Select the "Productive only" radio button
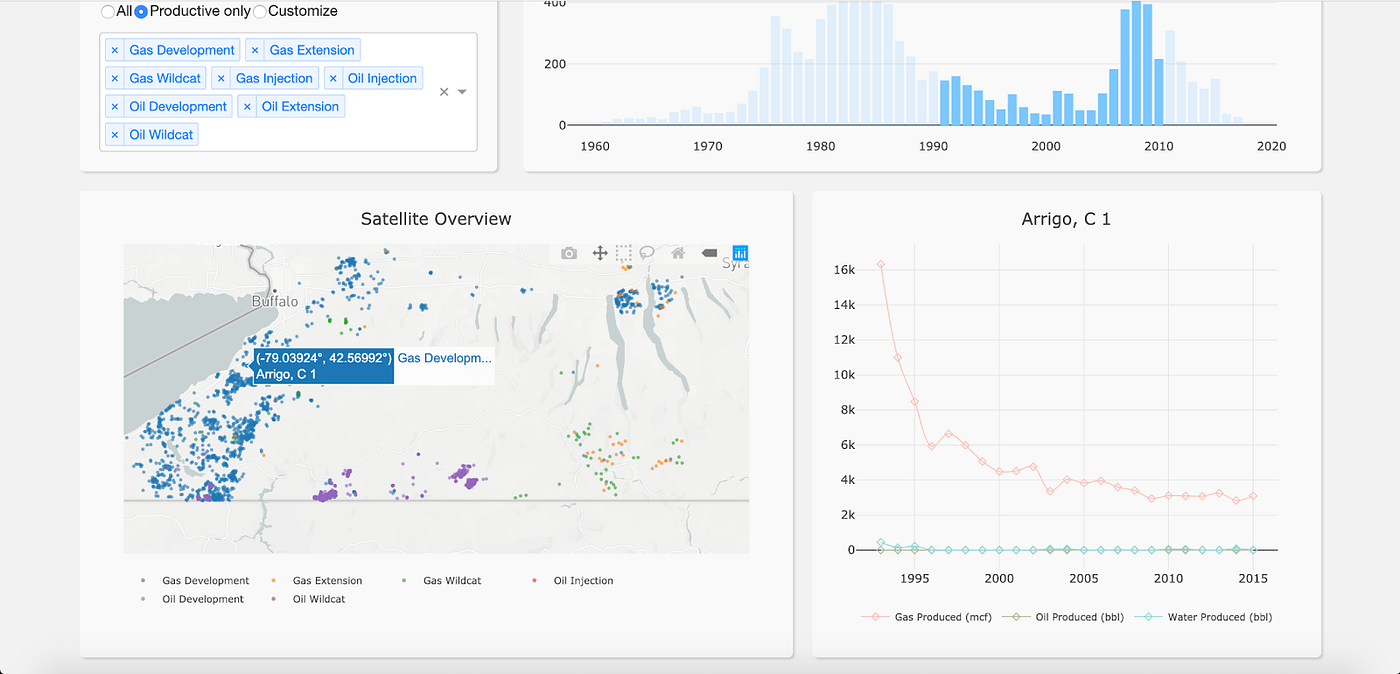The height and width of the screenshot is (674, 1400). click(141, 11)
